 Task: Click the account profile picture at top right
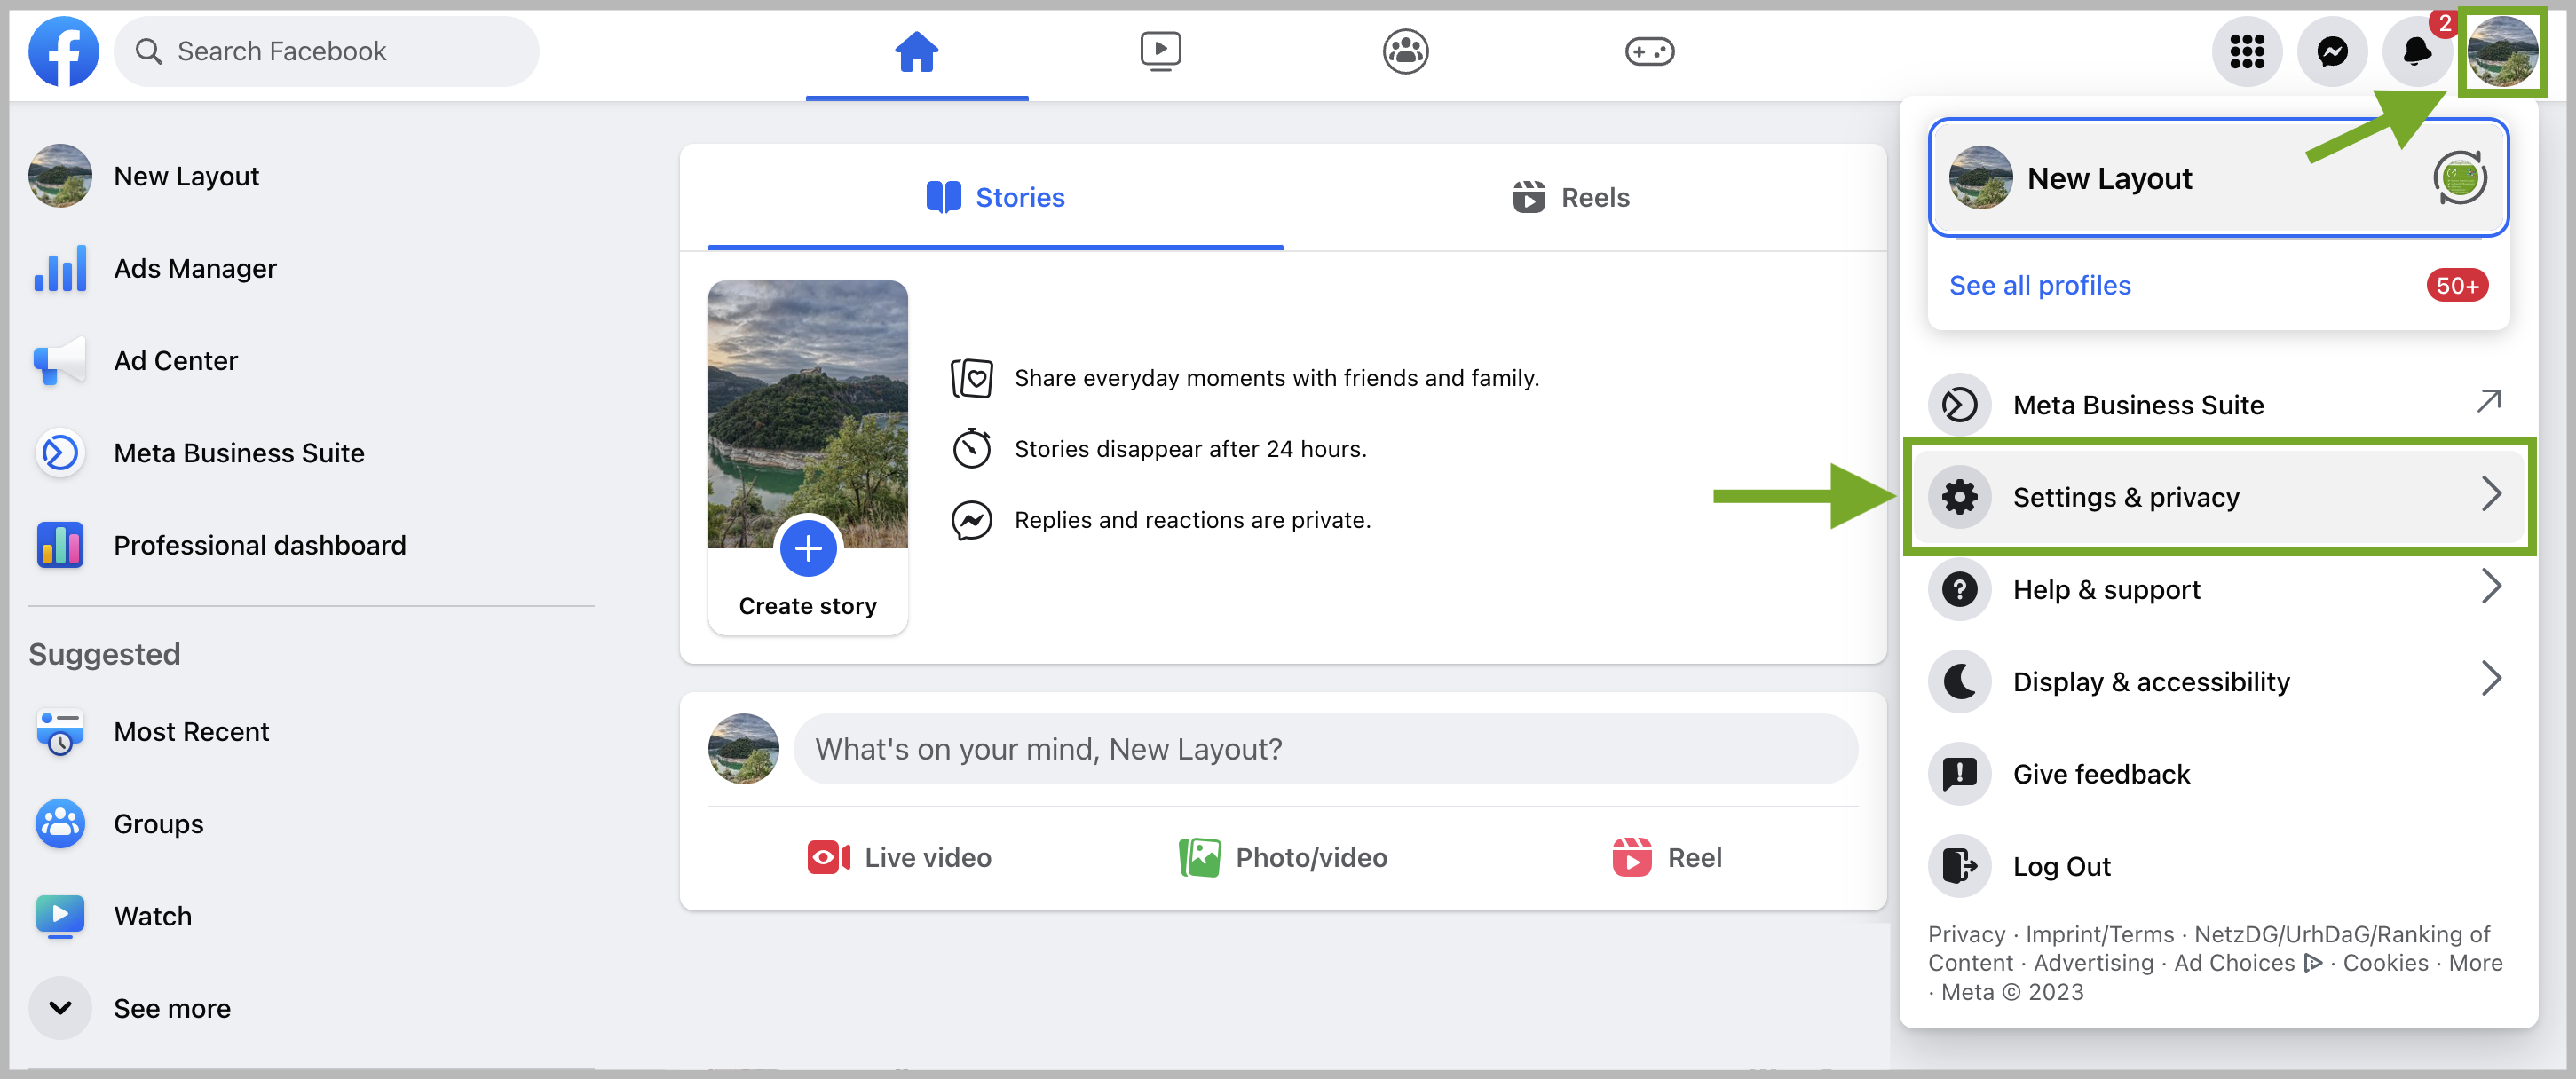(2502, 51)
